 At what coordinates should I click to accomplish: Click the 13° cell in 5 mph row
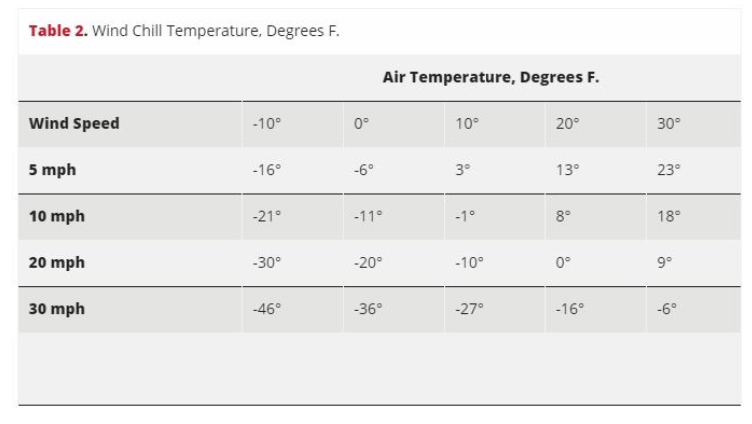567,170
